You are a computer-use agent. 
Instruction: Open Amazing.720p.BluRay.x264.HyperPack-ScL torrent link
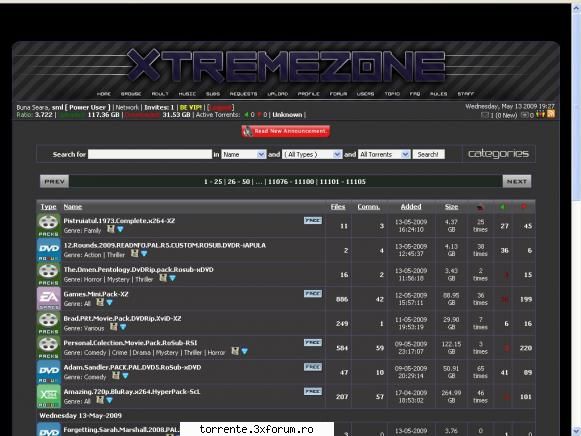coord(132,392)
